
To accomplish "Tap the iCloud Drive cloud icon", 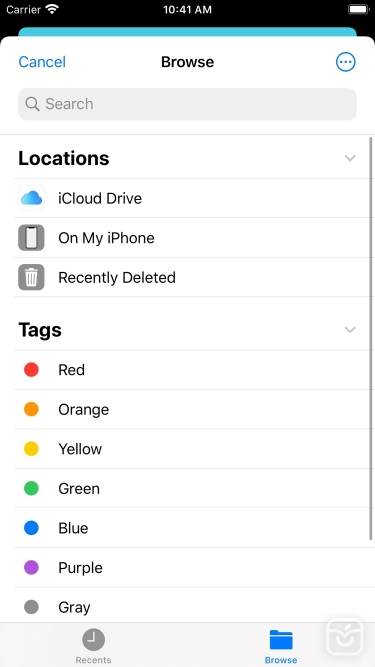I will (31, 198).
